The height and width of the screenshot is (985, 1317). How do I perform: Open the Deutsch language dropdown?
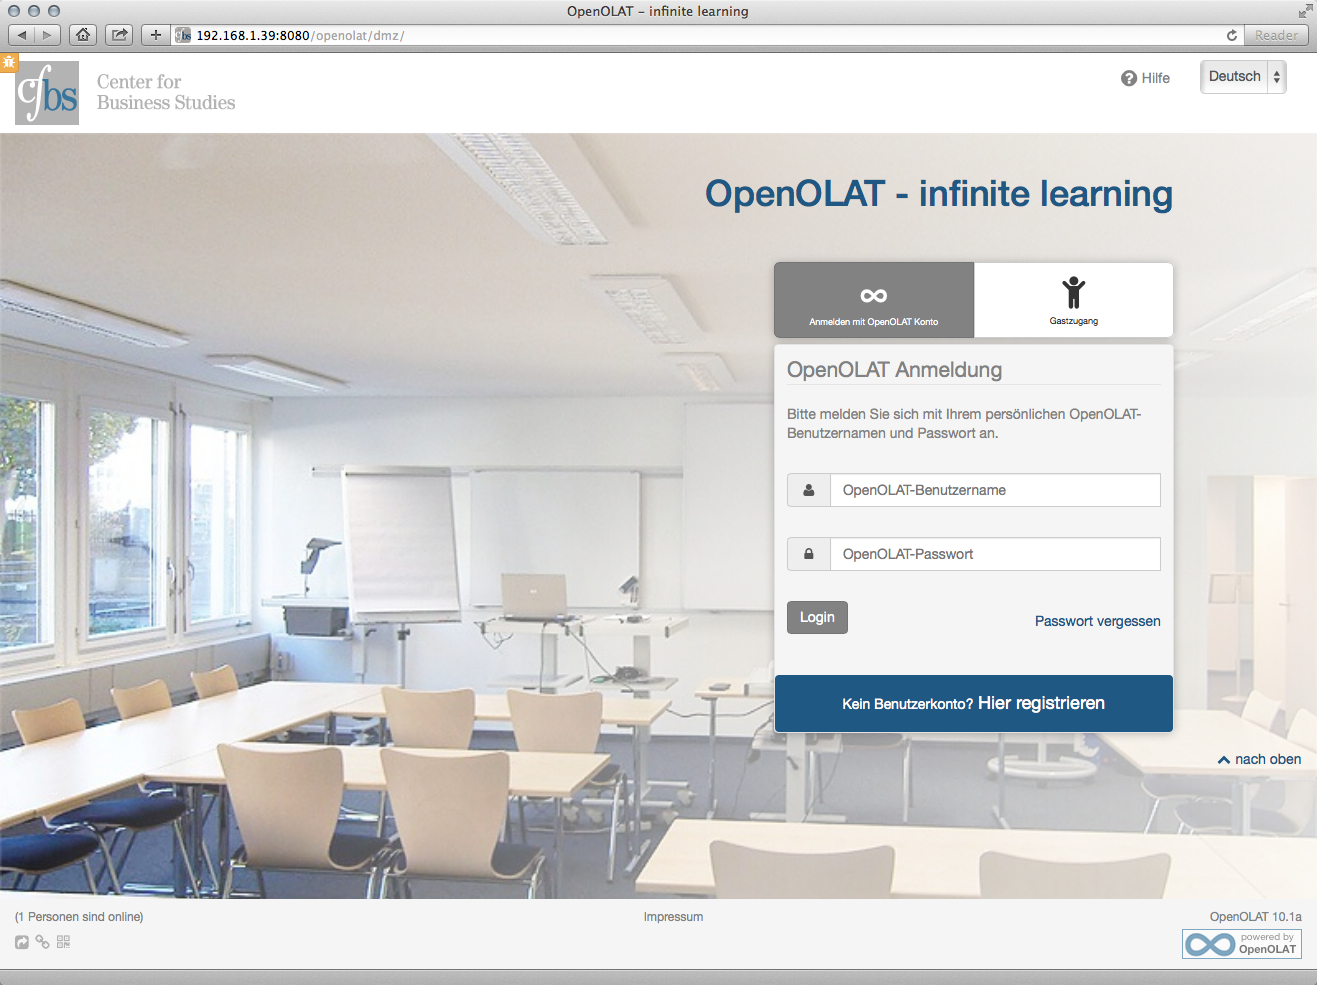[1243, 77]
